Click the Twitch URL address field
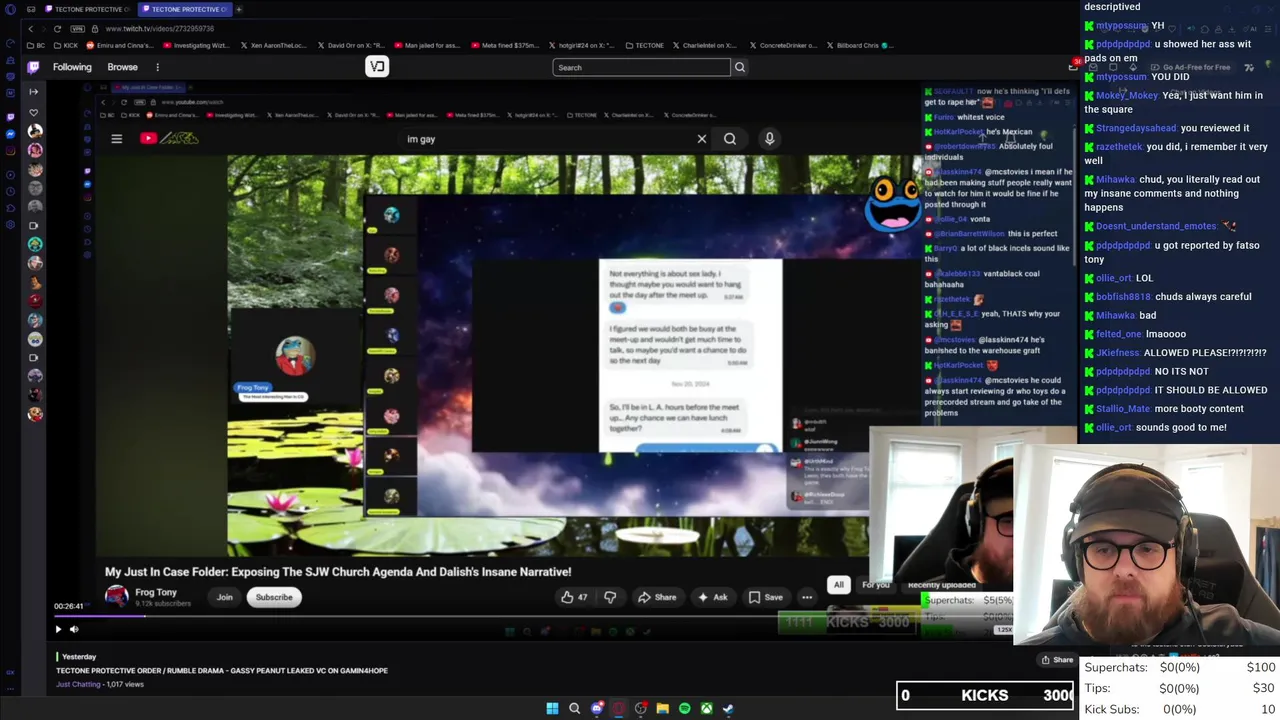This screenshot has width=1280, height=720. pyautogui.click(x=160, y=28)
